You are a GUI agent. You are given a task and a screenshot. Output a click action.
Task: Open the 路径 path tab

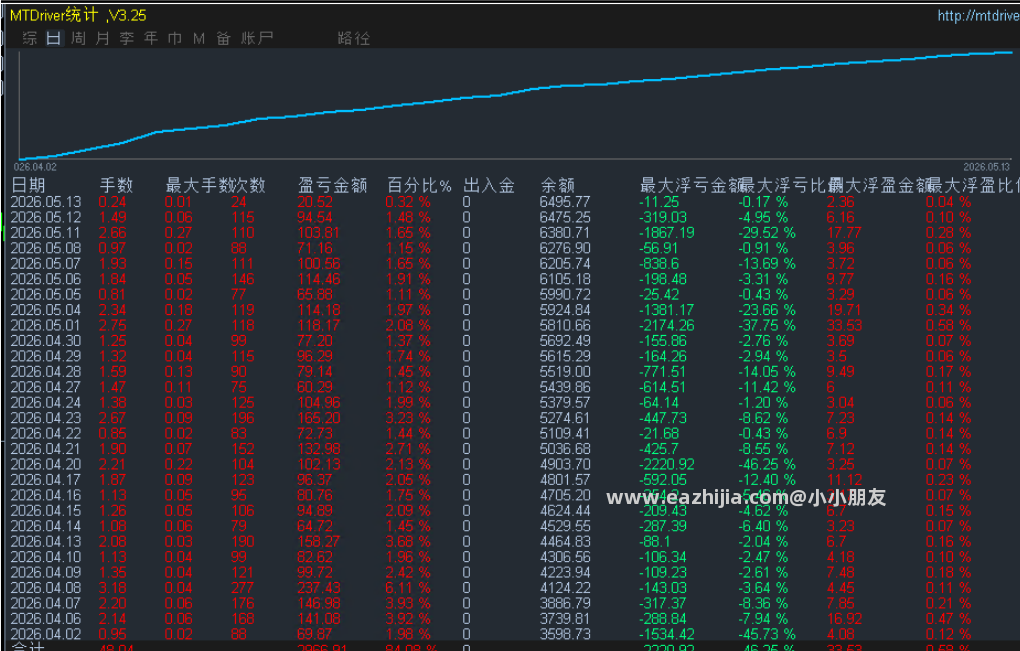point(354,38)
